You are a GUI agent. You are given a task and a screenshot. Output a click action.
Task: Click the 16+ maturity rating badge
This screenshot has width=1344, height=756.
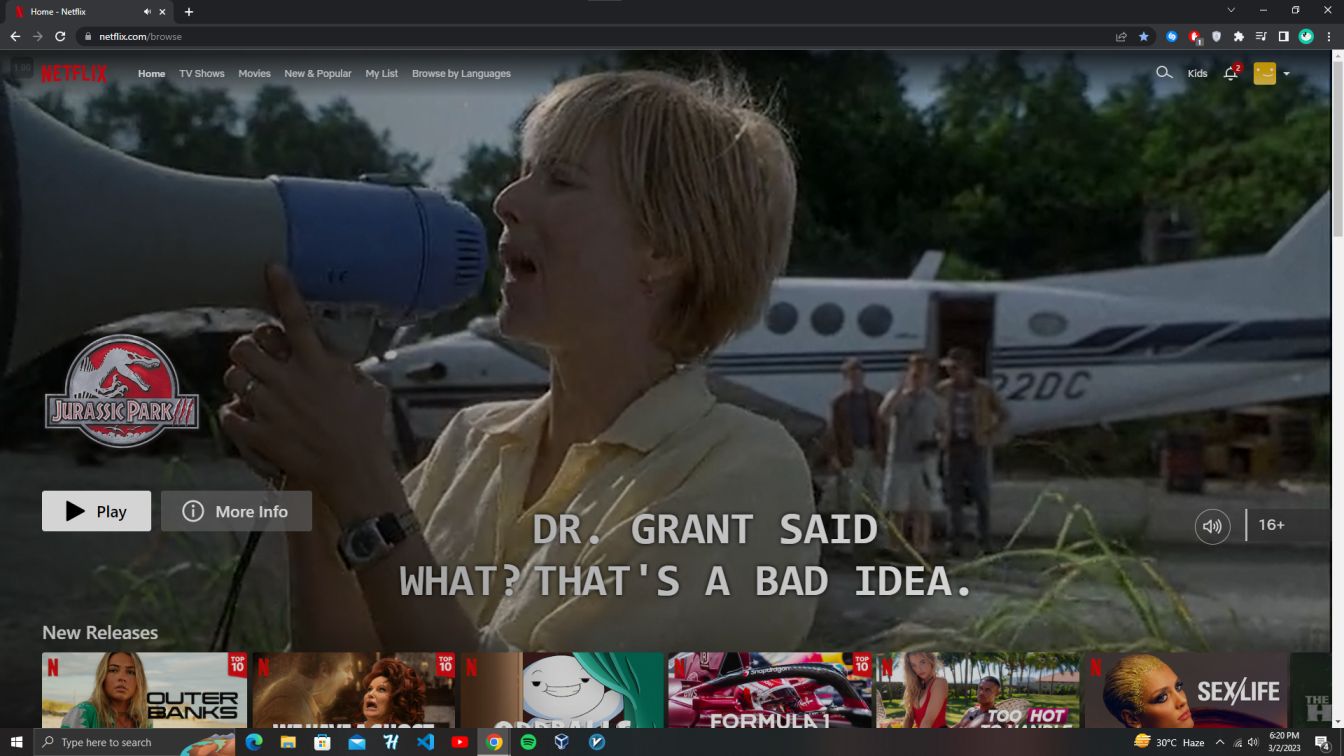(x=1271, y=525)
